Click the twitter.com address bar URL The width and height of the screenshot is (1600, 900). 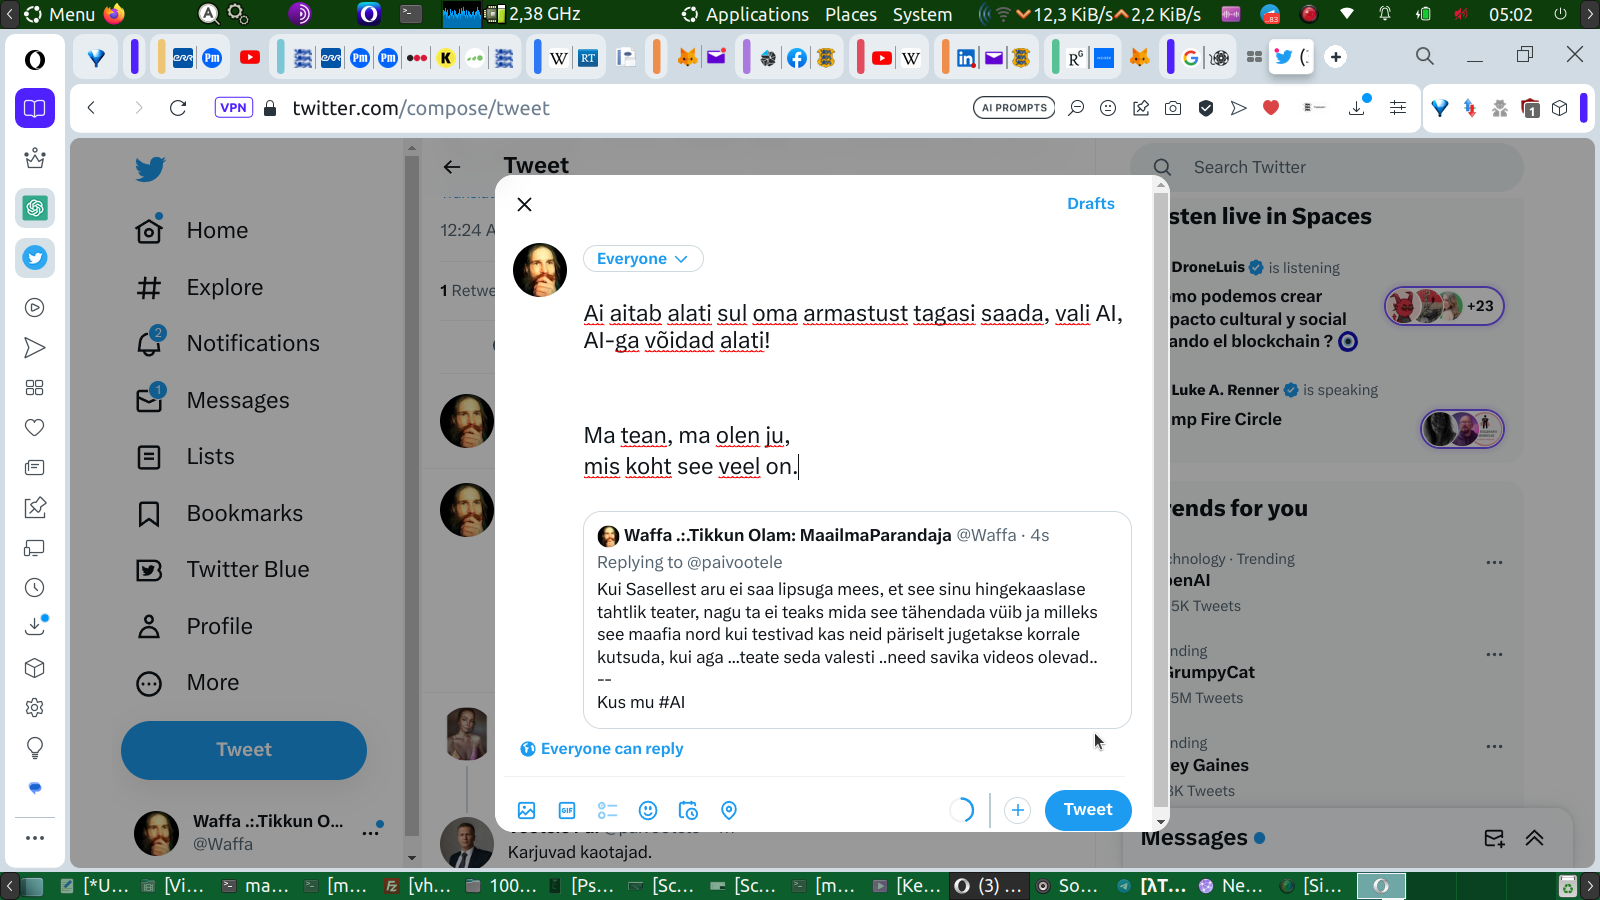tap(421, 108)
